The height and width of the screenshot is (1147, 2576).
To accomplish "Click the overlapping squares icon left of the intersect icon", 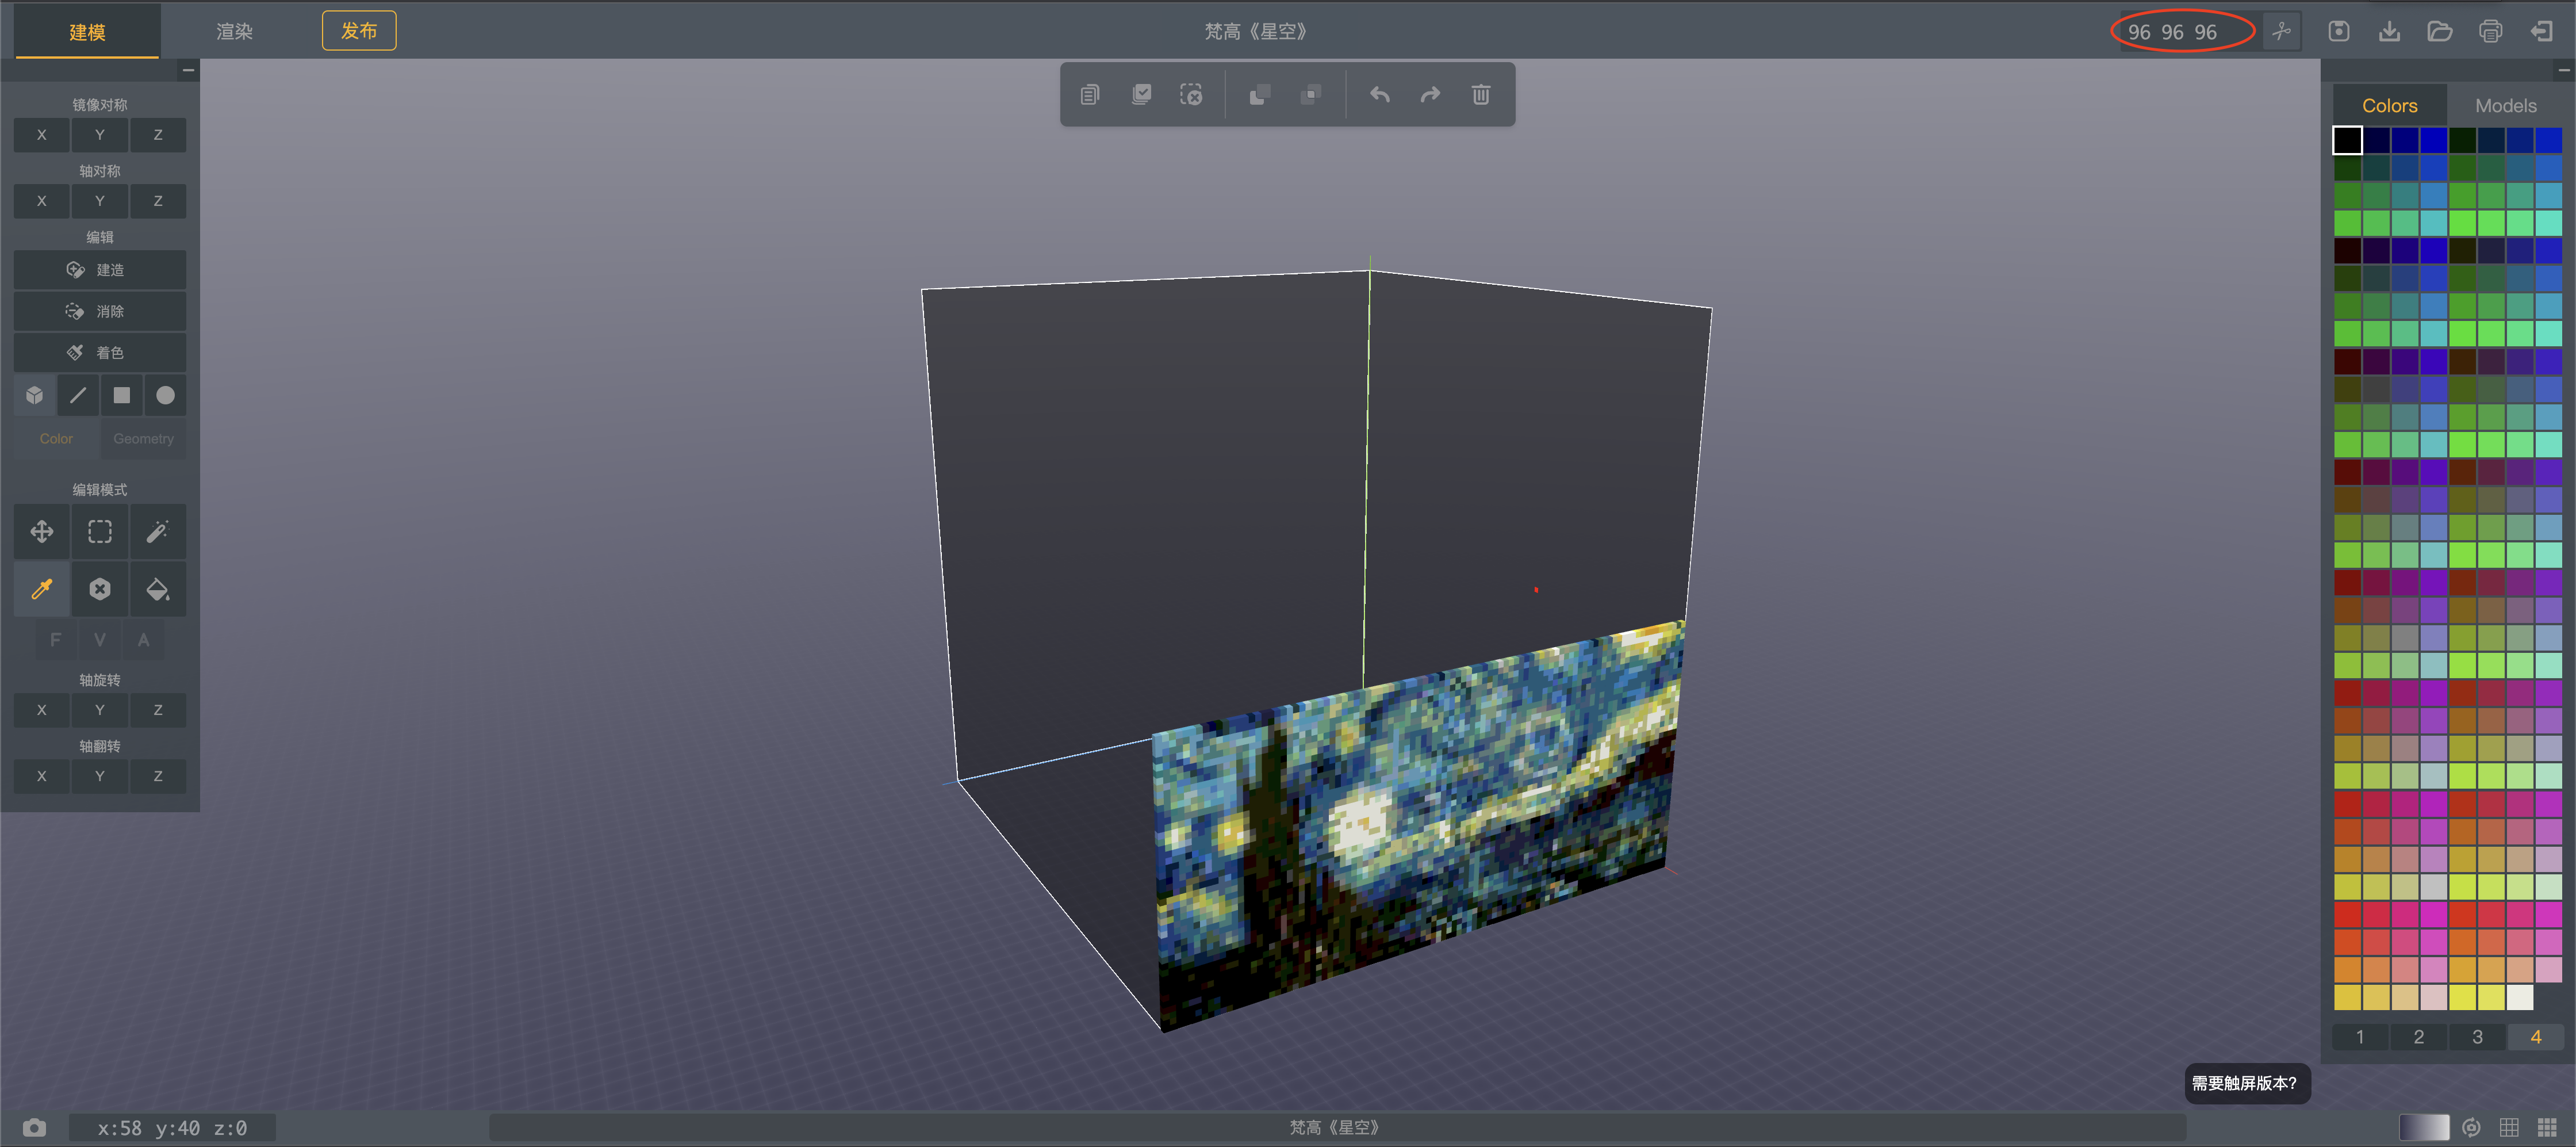I will pos(1260,94).
